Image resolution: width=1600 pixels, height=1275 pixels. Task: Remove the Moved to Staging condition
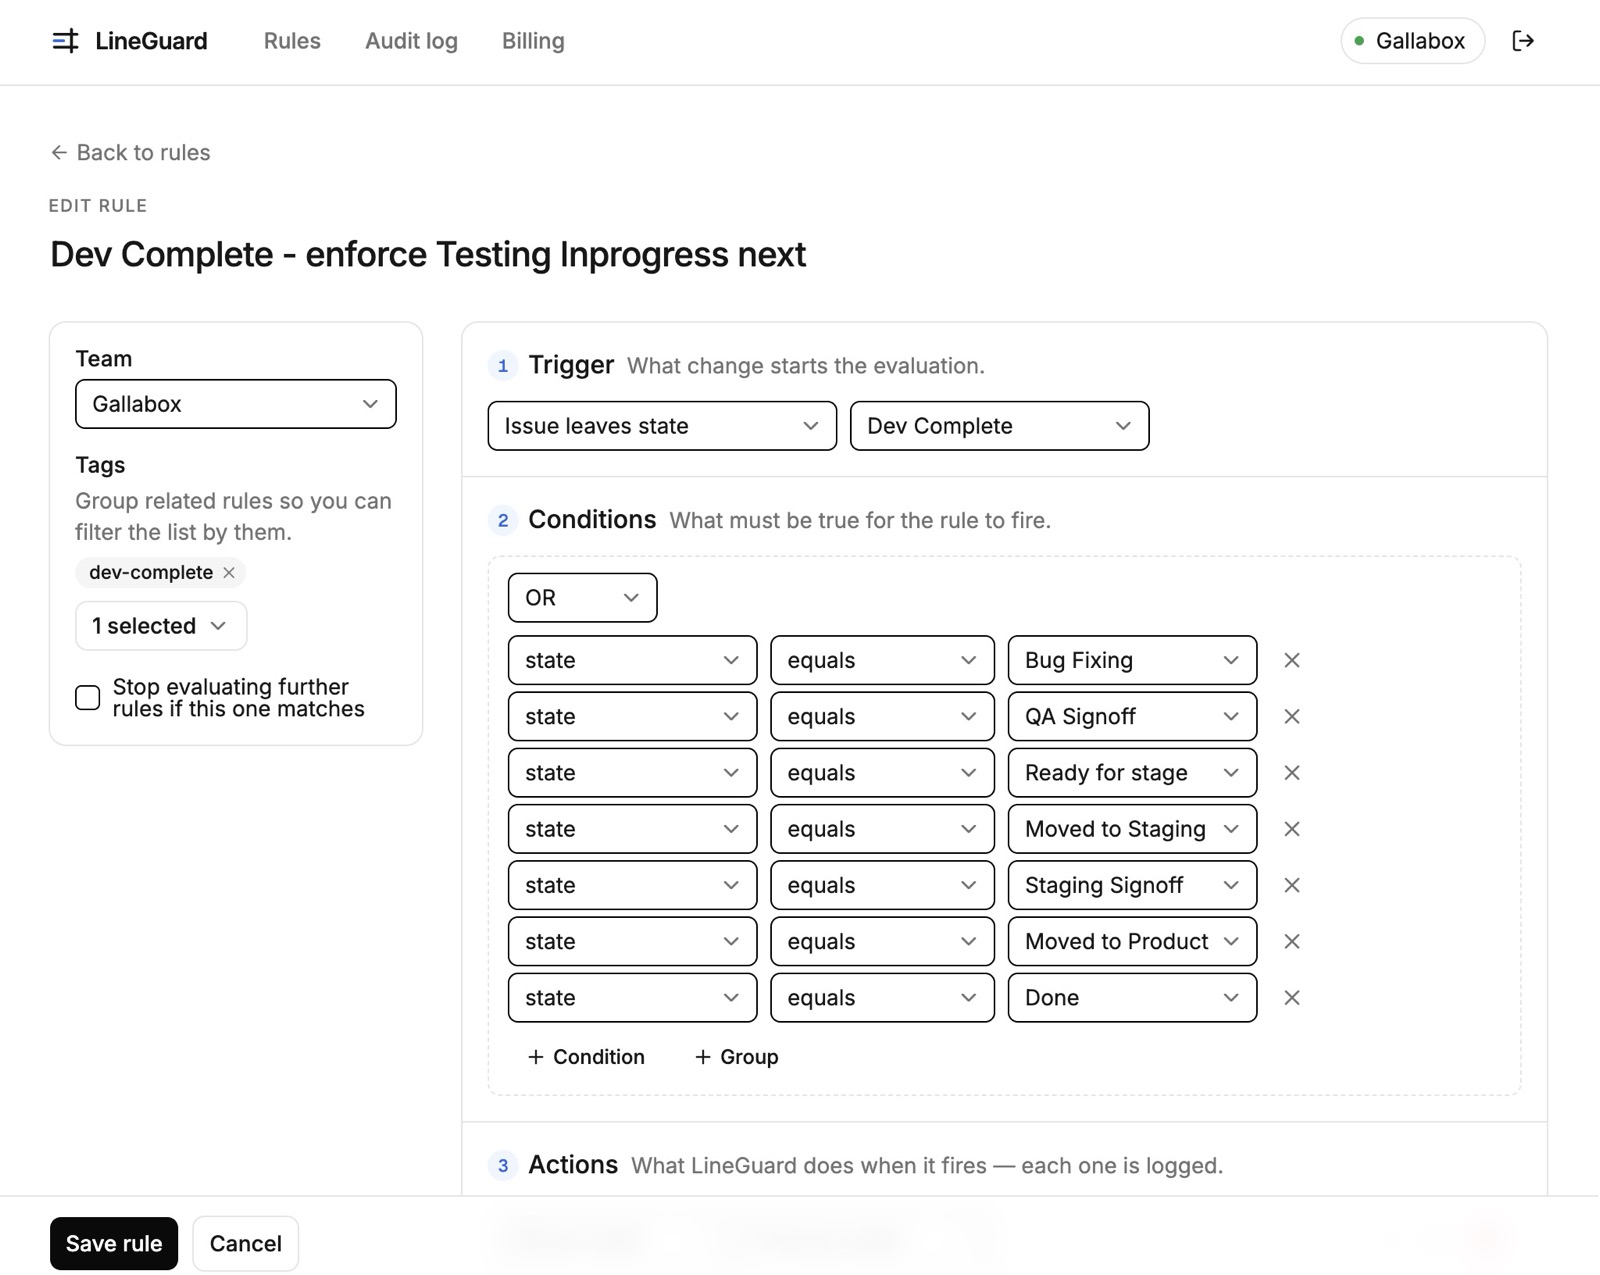pos(1292,829)
